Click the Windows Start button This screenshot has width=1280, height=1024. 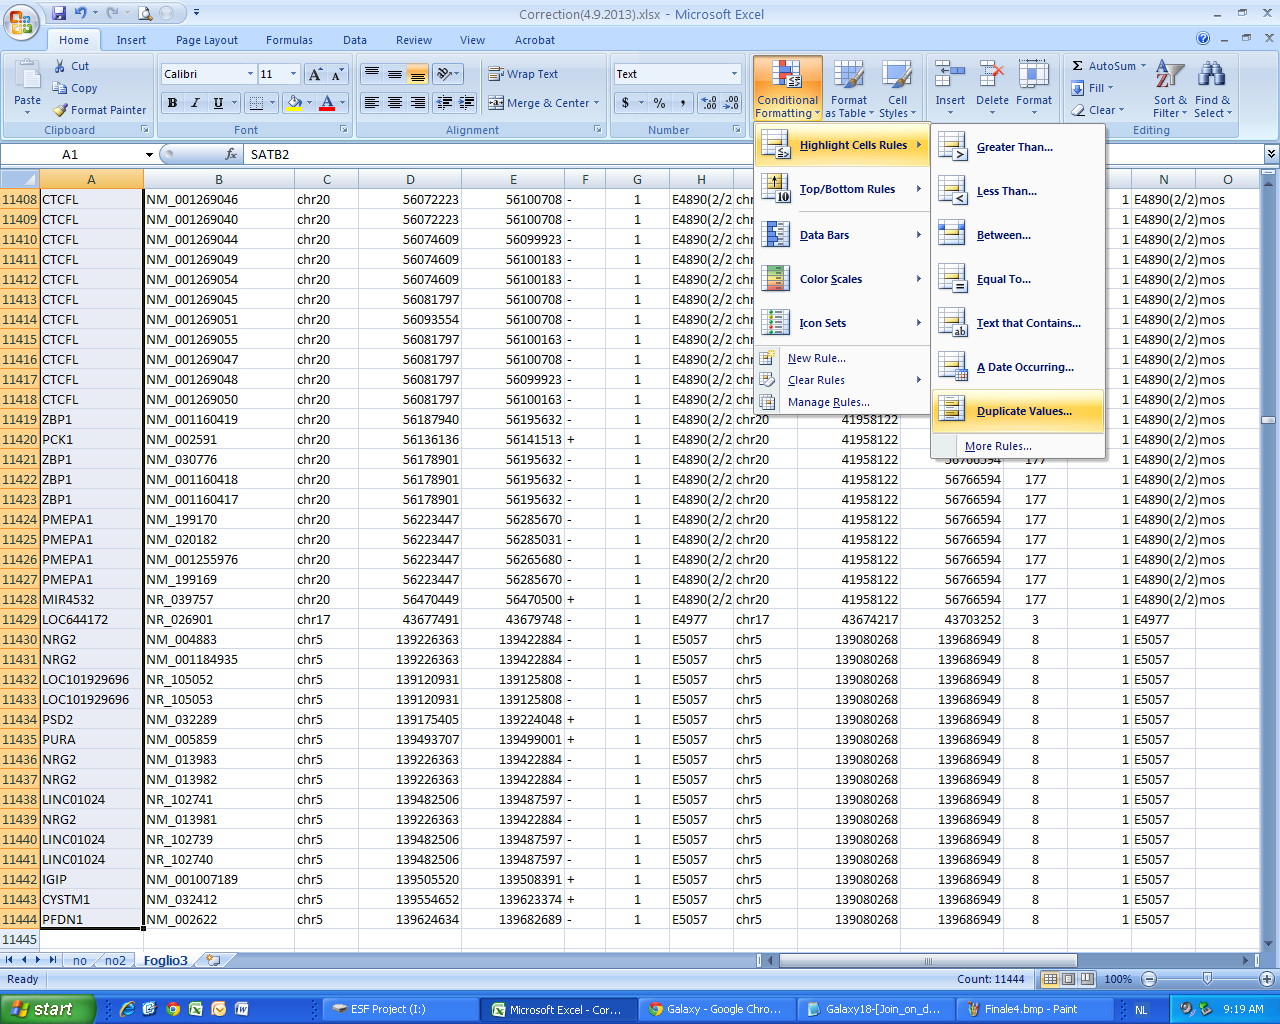click(x=48, y=1009)
